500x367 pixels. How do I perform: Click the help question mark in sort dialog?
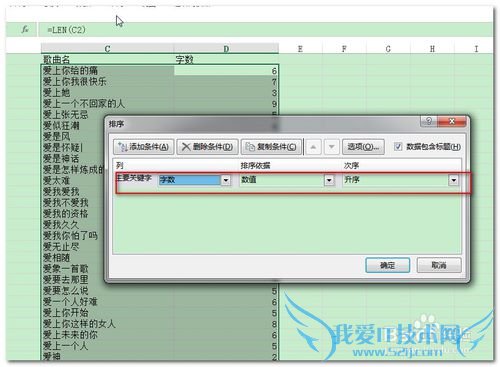(429, 121)
